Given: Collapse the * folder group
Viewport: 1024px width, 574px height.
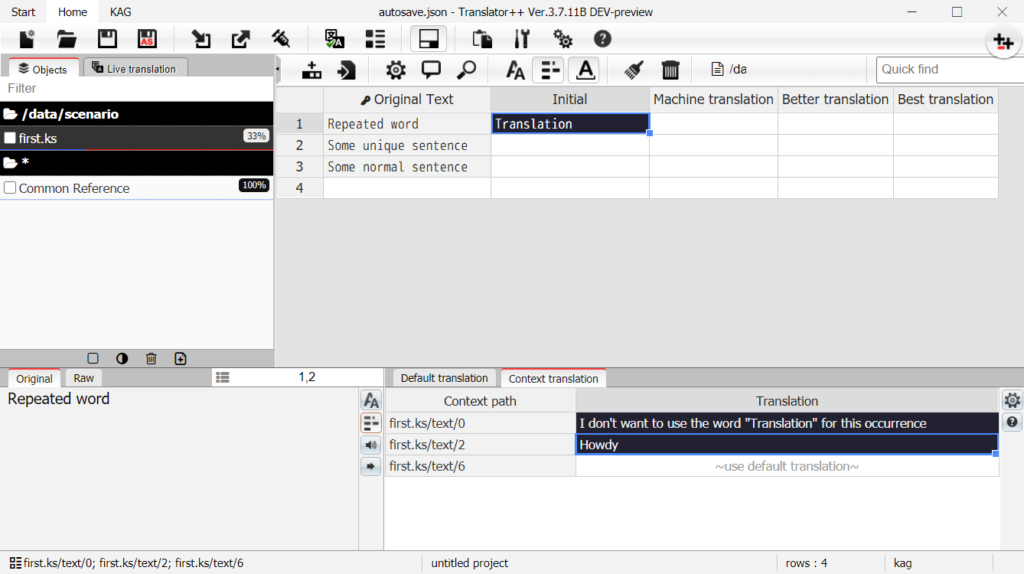Looking at the screenshot, I should coord(10,163).
